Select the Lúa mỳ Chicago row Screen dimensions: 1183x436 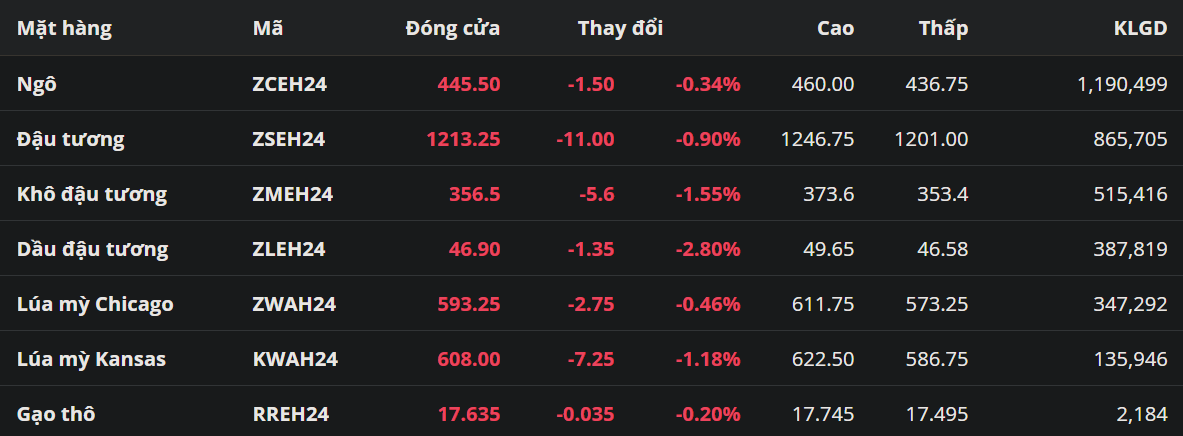pyautogui.click(x=95, y=304)
